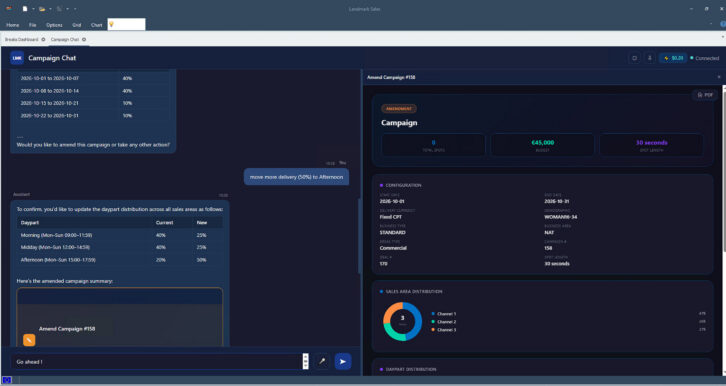Click the Total Spots stat card

tap(433, 145)
